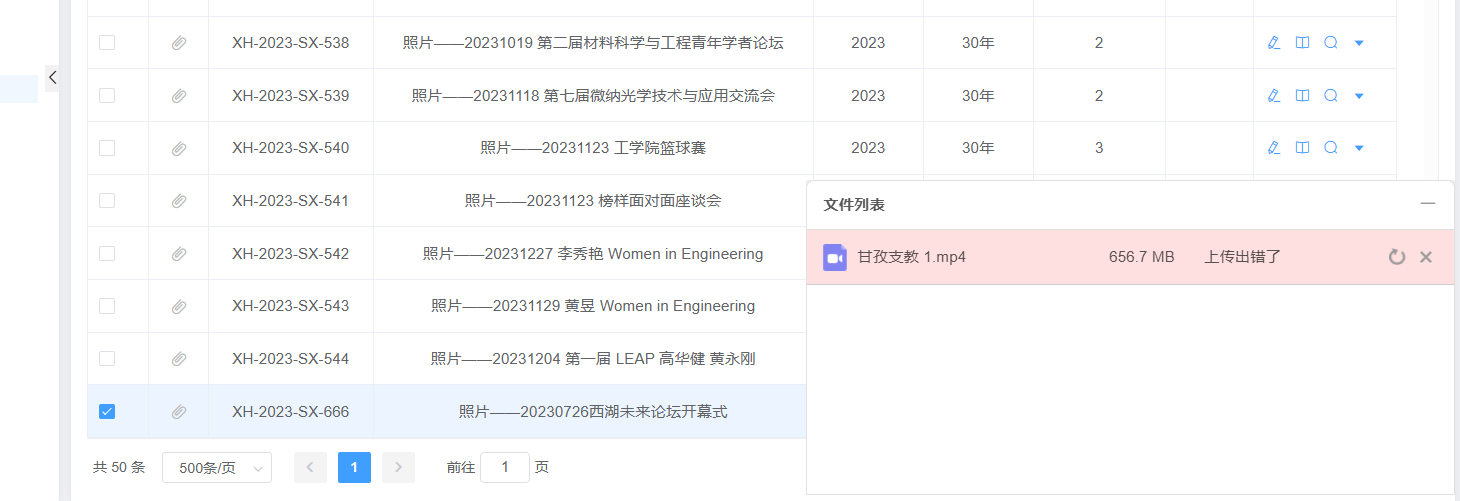Expand dropdown arrow in row XH-2023-SX-540
The image size is (1460, 501).
(1359, 148)
